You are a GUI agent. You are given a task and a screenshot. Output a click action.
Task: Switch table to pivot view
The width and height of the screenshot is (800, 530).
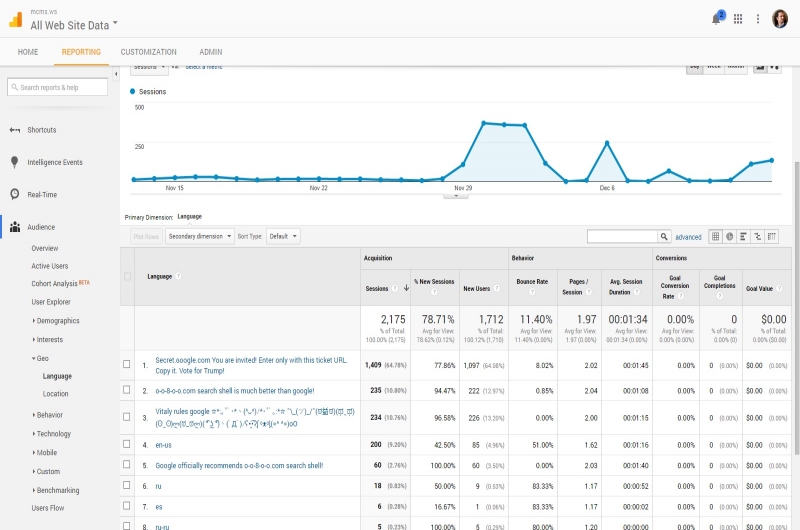pos(771,236)
